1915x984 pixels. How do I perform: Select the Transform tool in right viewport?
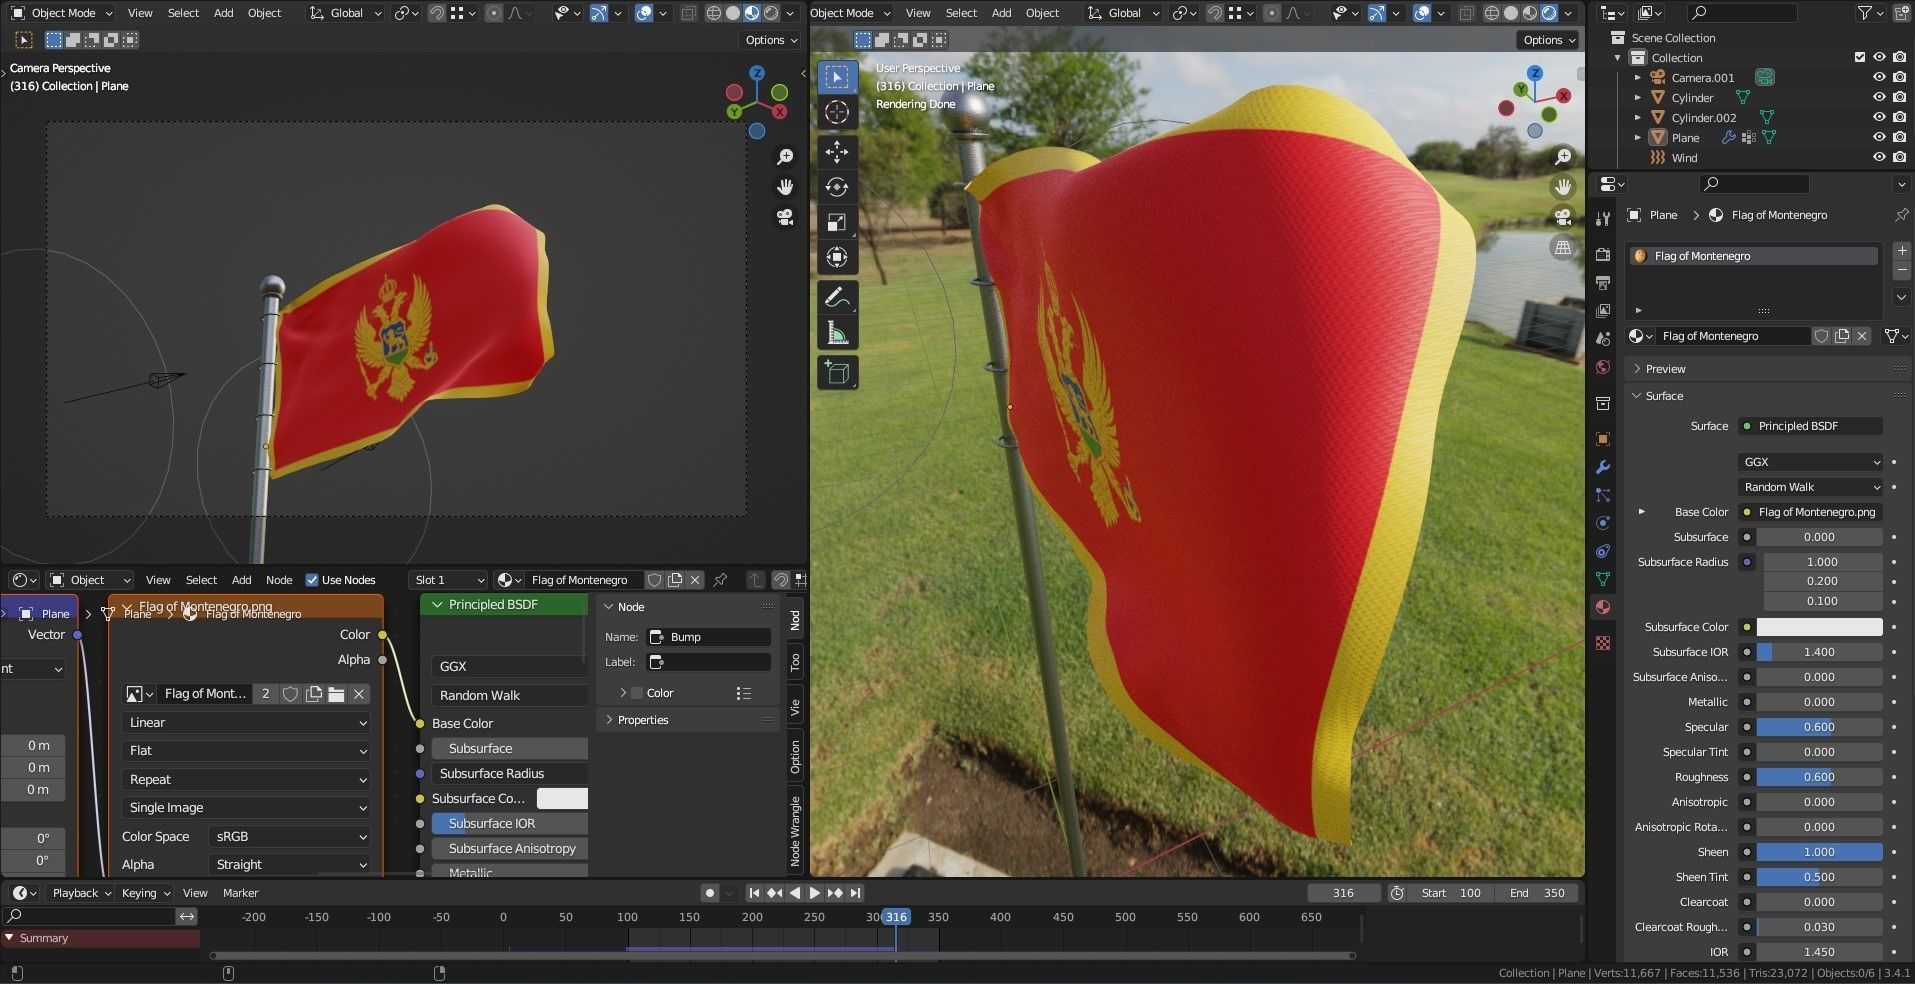(837, 258)
